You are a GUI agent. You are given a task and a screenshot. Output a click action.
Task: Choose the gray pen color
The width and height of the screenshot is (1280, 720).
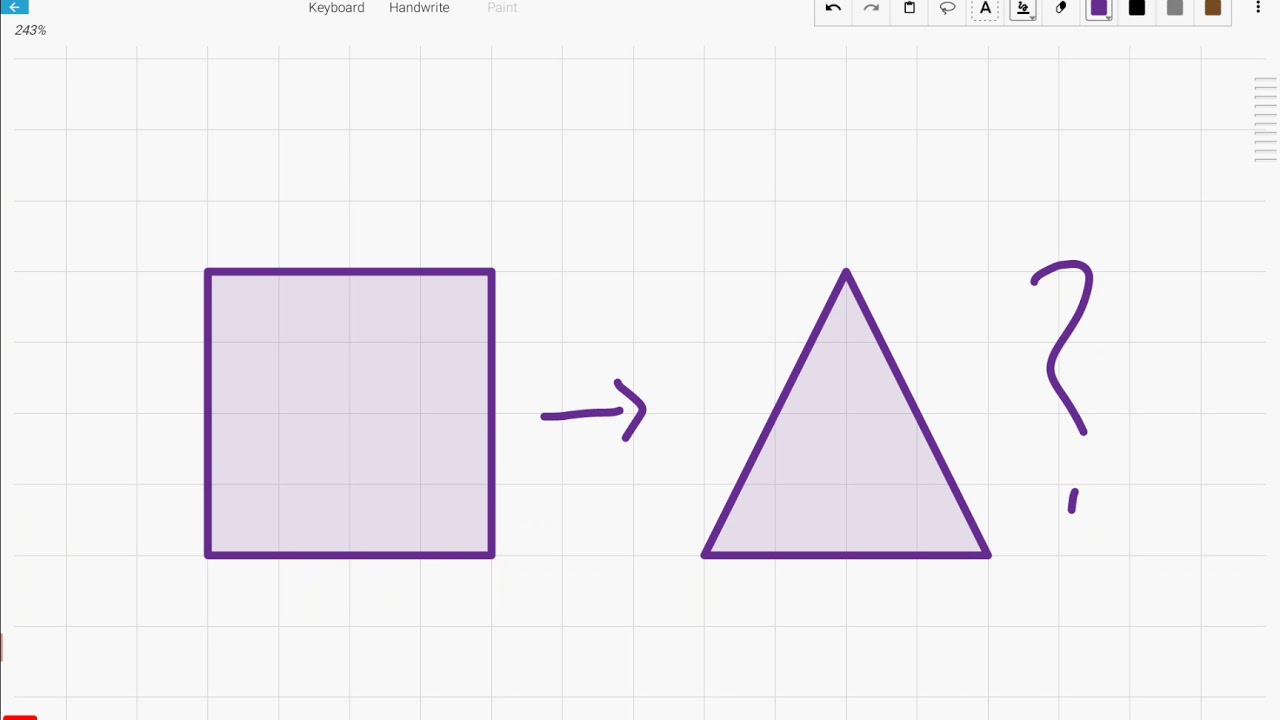point(1175,8)
